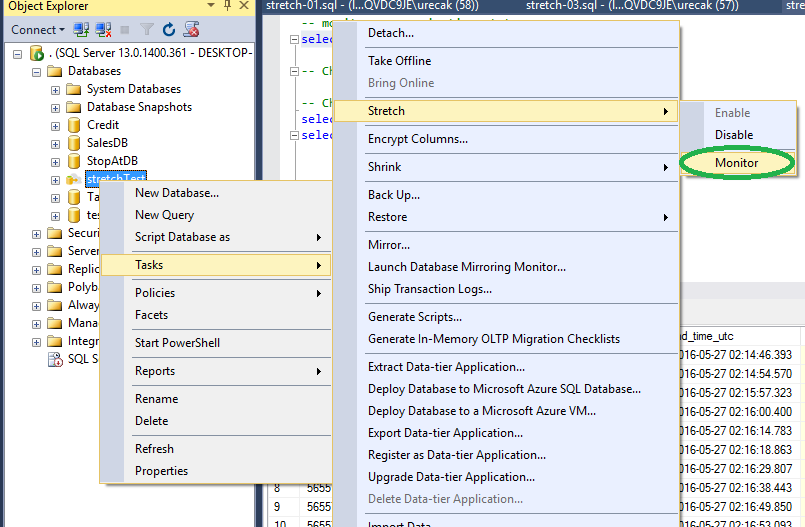This screenshot has width=805, height=527.
Task: Choose New Database... from context menu
Action: pyautogui.click(x=216, y=193)
